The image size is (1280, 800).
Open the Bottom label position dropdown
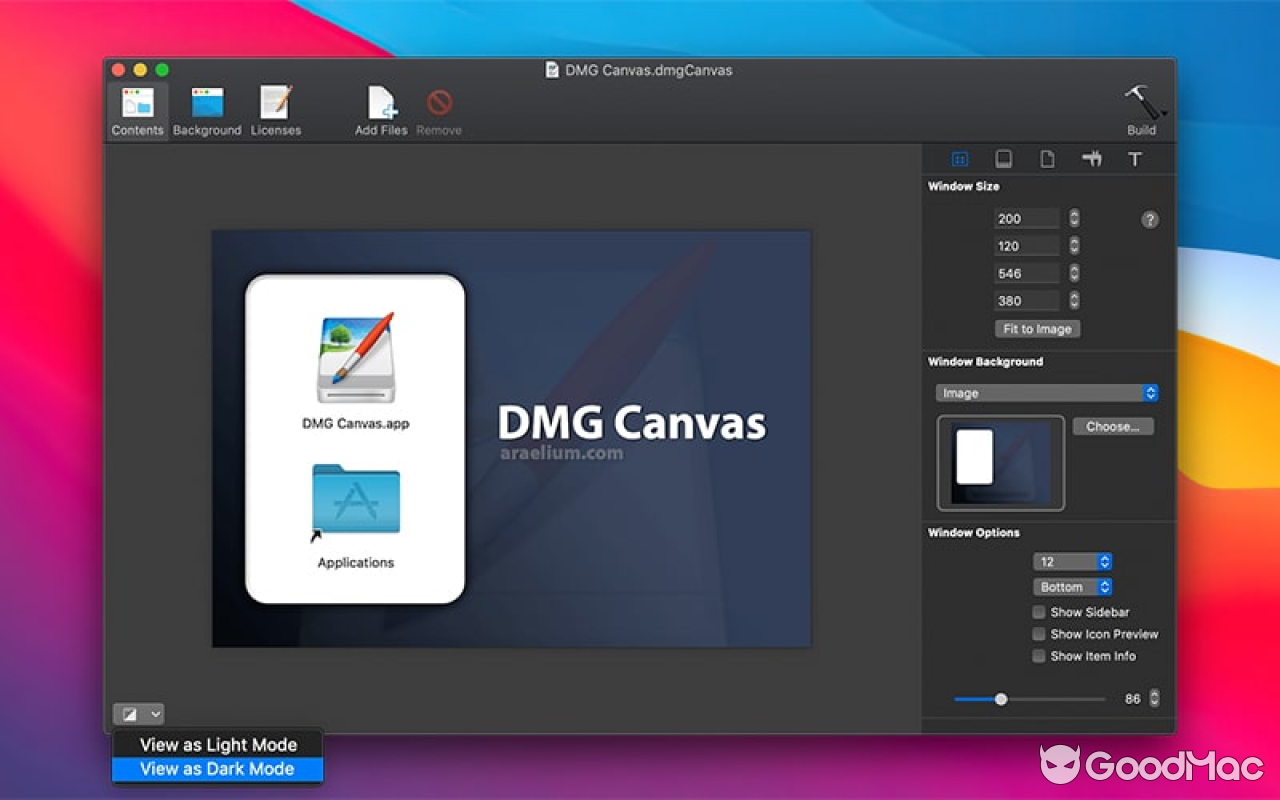coord(1072,586)
